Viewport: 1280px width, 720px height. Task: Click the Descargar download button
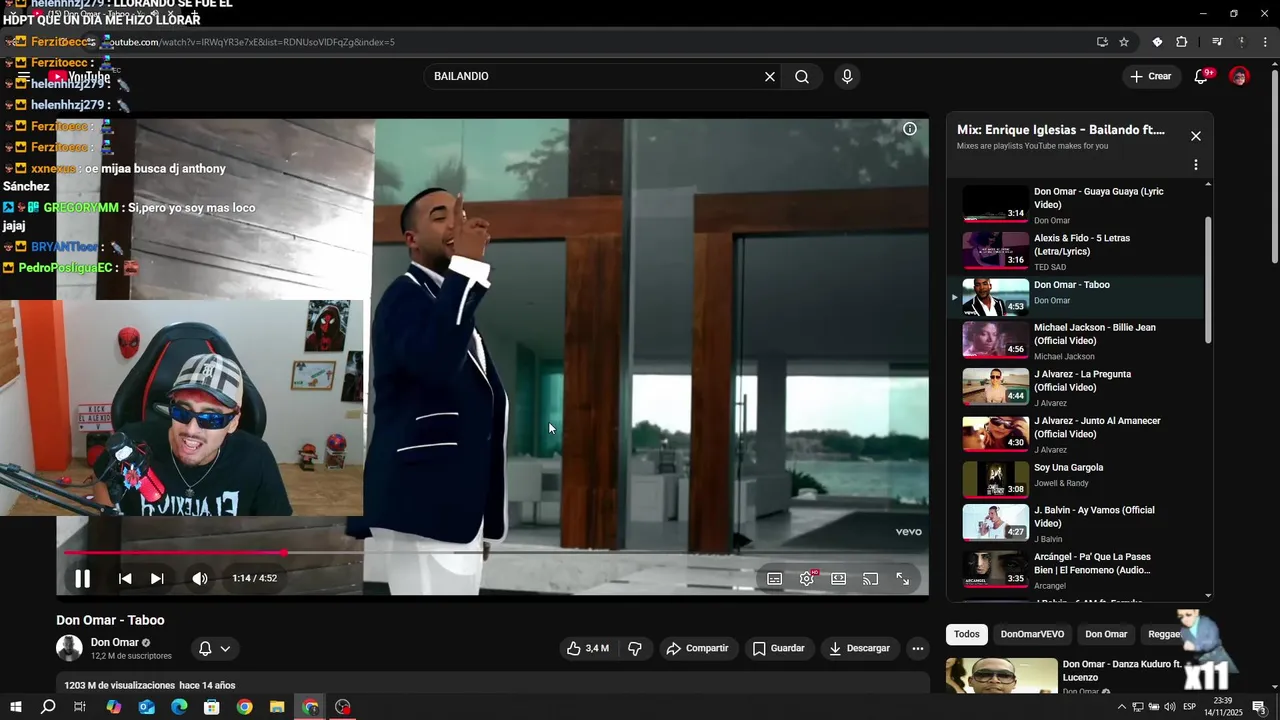(x=860, y=648)
